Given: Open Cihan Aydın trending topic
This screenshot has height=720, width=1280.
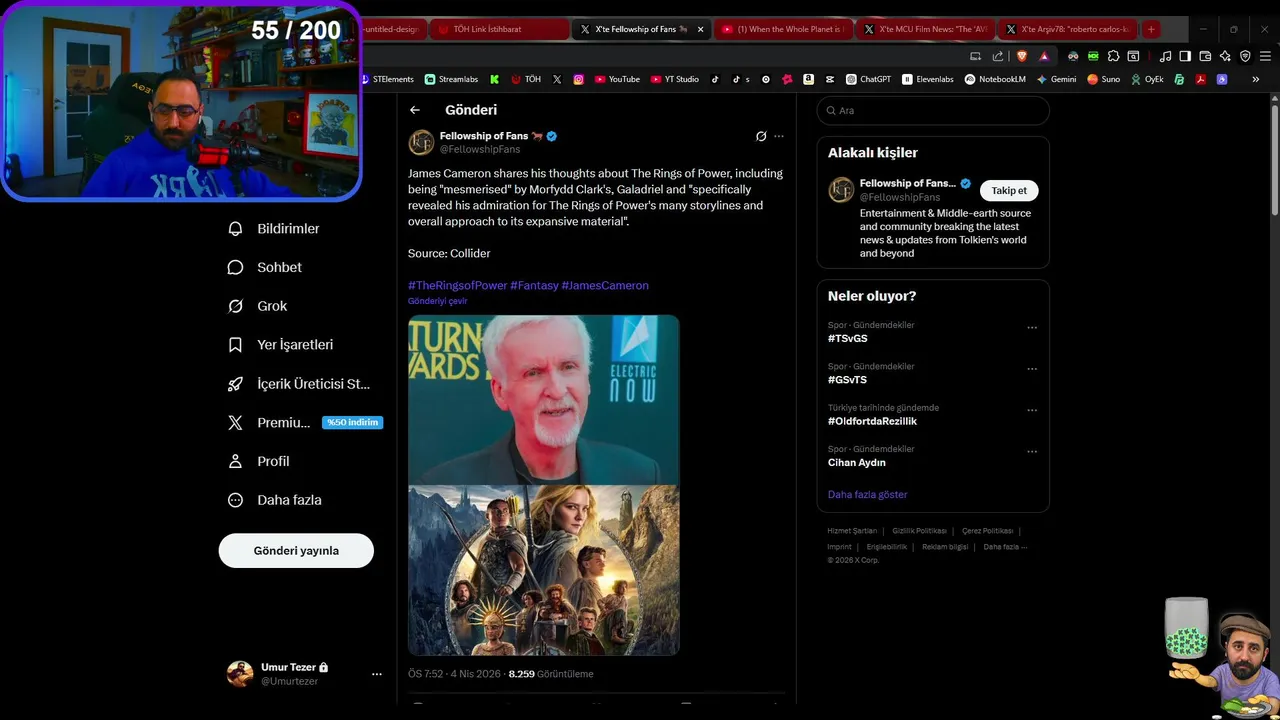Looking at the screenshot, I should (x=857, y=463).
